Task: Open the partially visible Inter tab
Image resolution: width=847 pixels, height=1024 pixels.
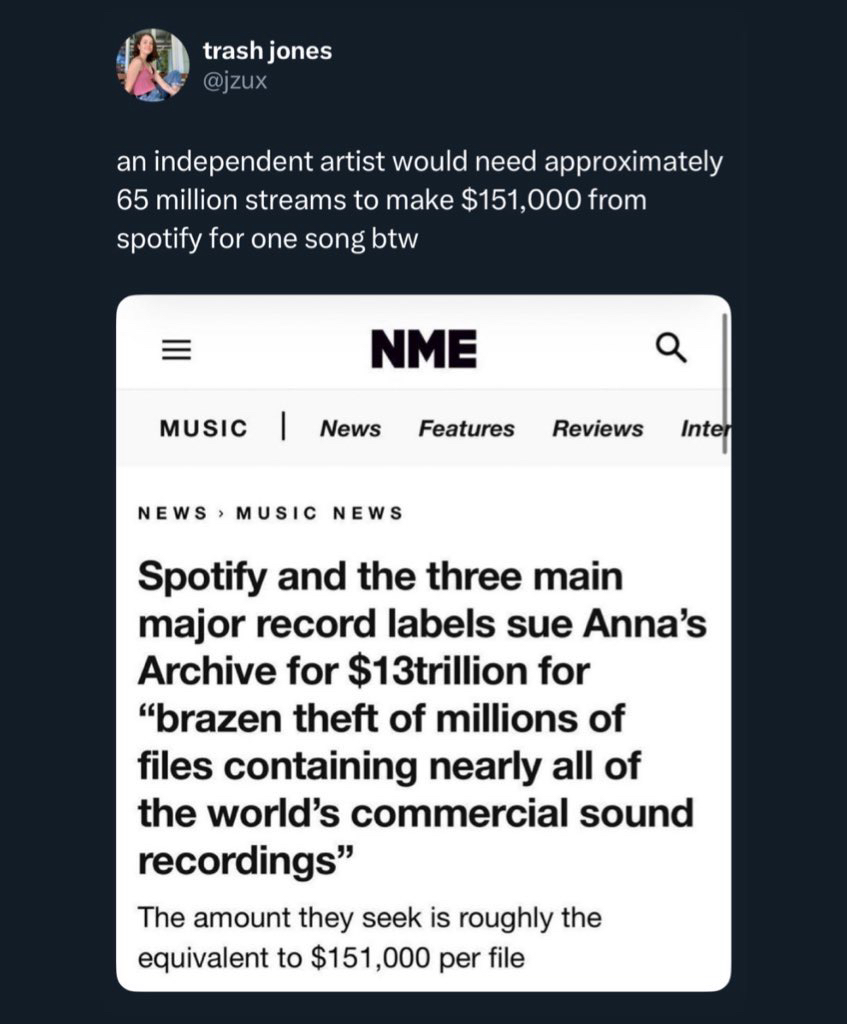Action: (x=705, y=429)
